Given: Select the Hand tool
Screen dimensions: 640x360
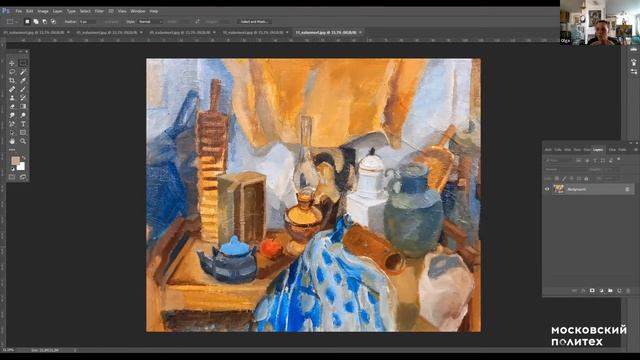Looking at the screenshot, I should (x=12, y=141).
